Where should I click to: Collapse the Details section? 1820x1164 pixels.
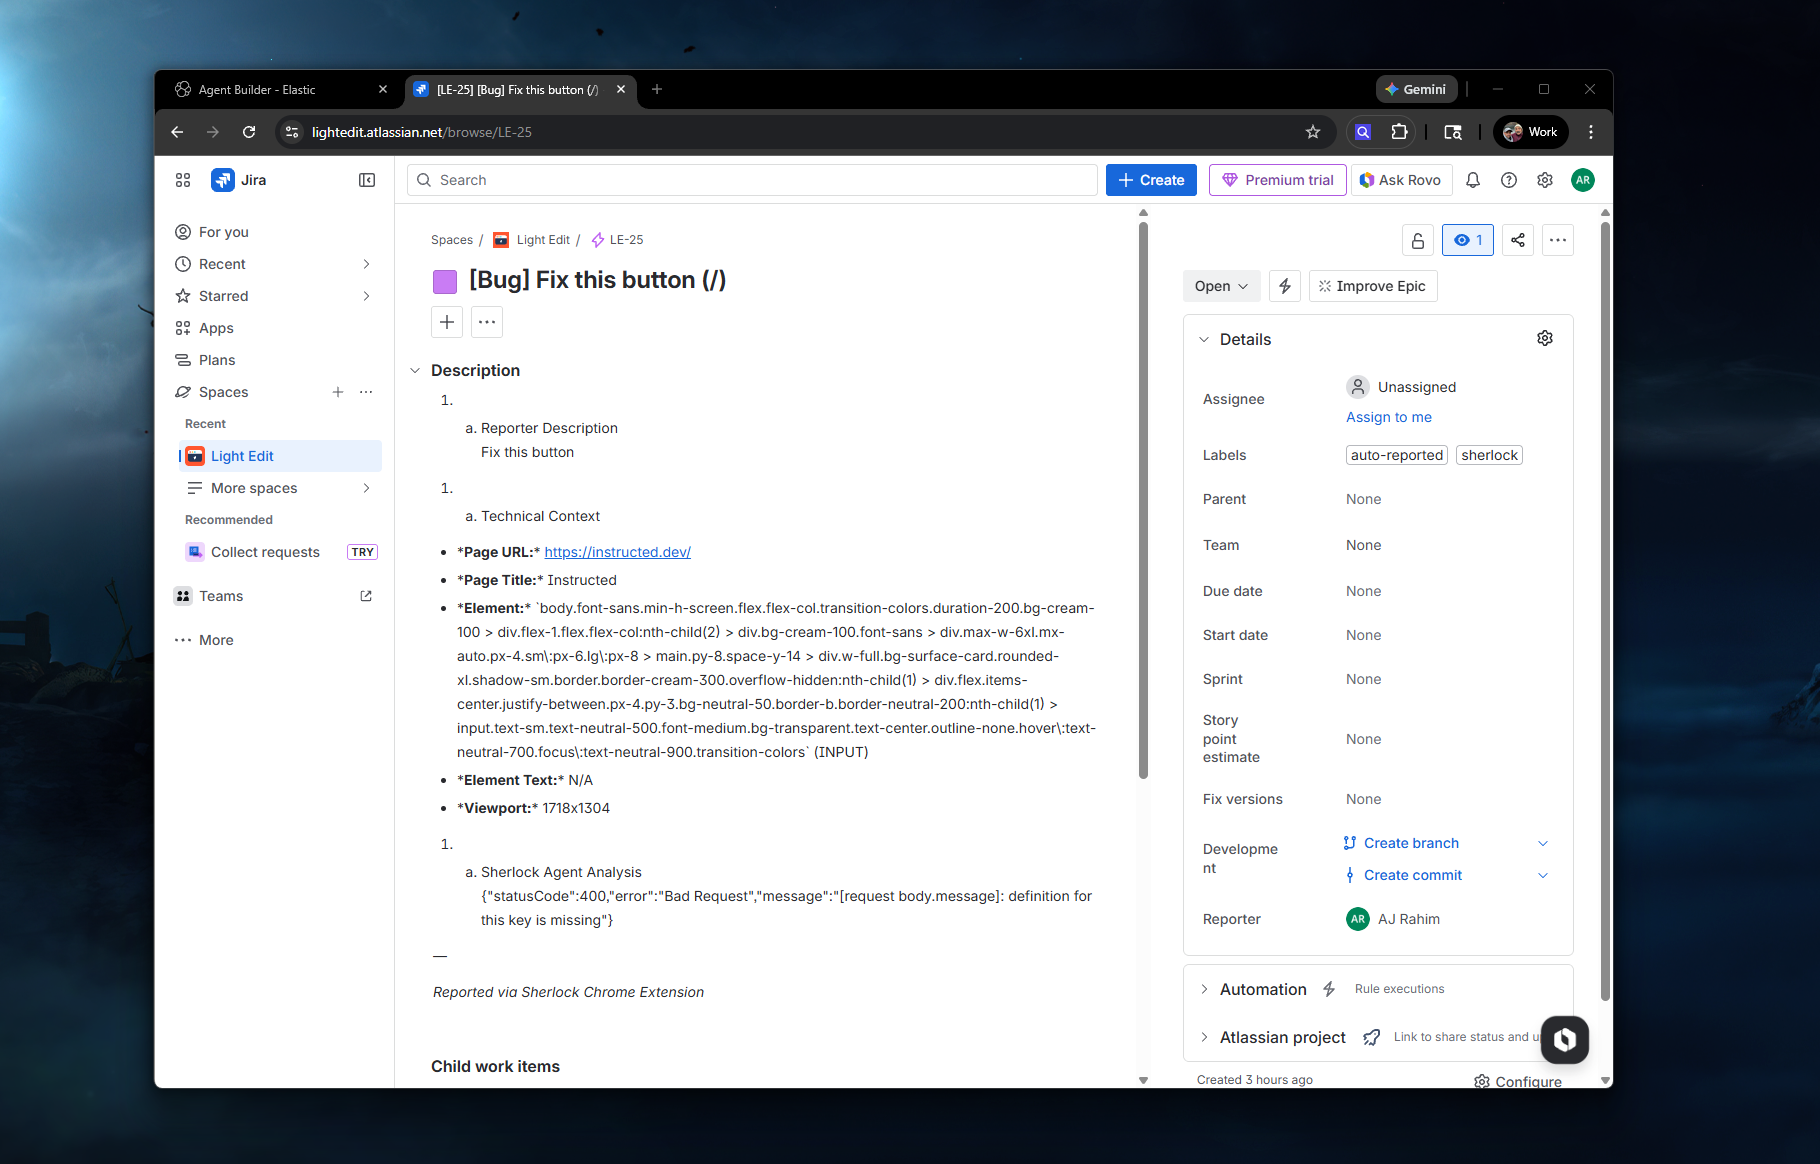point(1204,340)
